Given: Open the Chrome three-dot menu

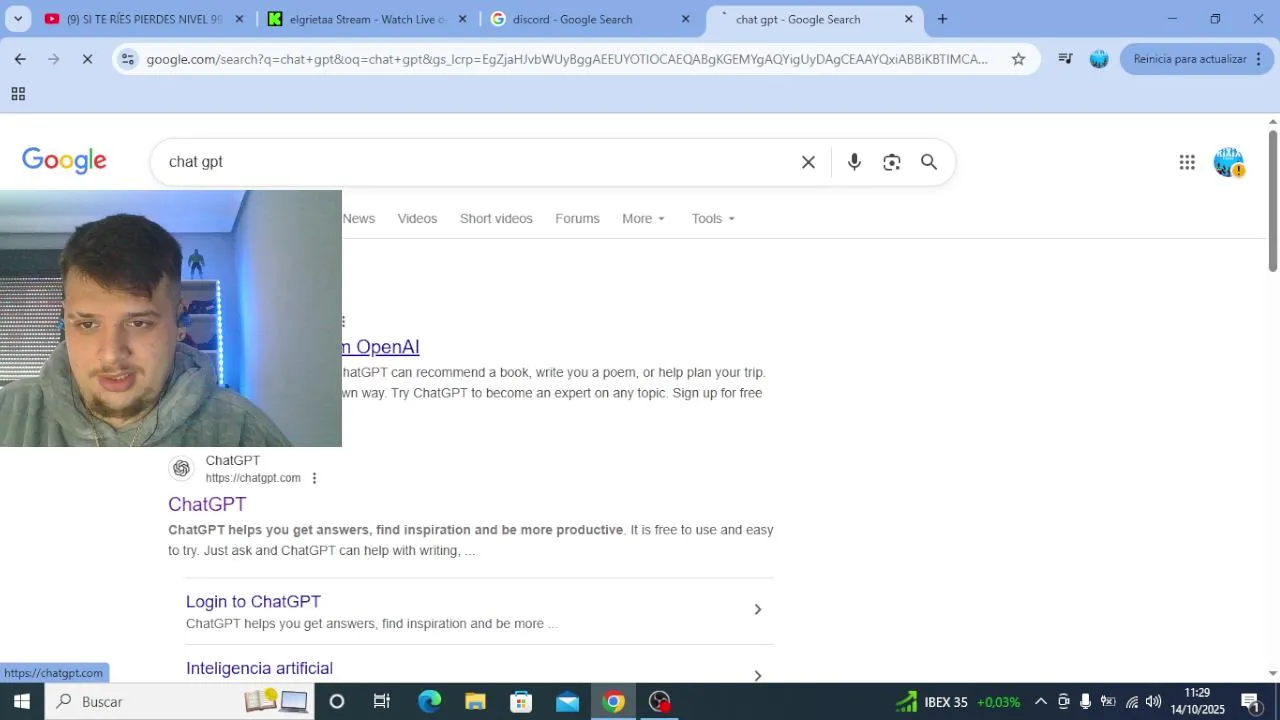Looking at the screenshot, I should 1258,59.
